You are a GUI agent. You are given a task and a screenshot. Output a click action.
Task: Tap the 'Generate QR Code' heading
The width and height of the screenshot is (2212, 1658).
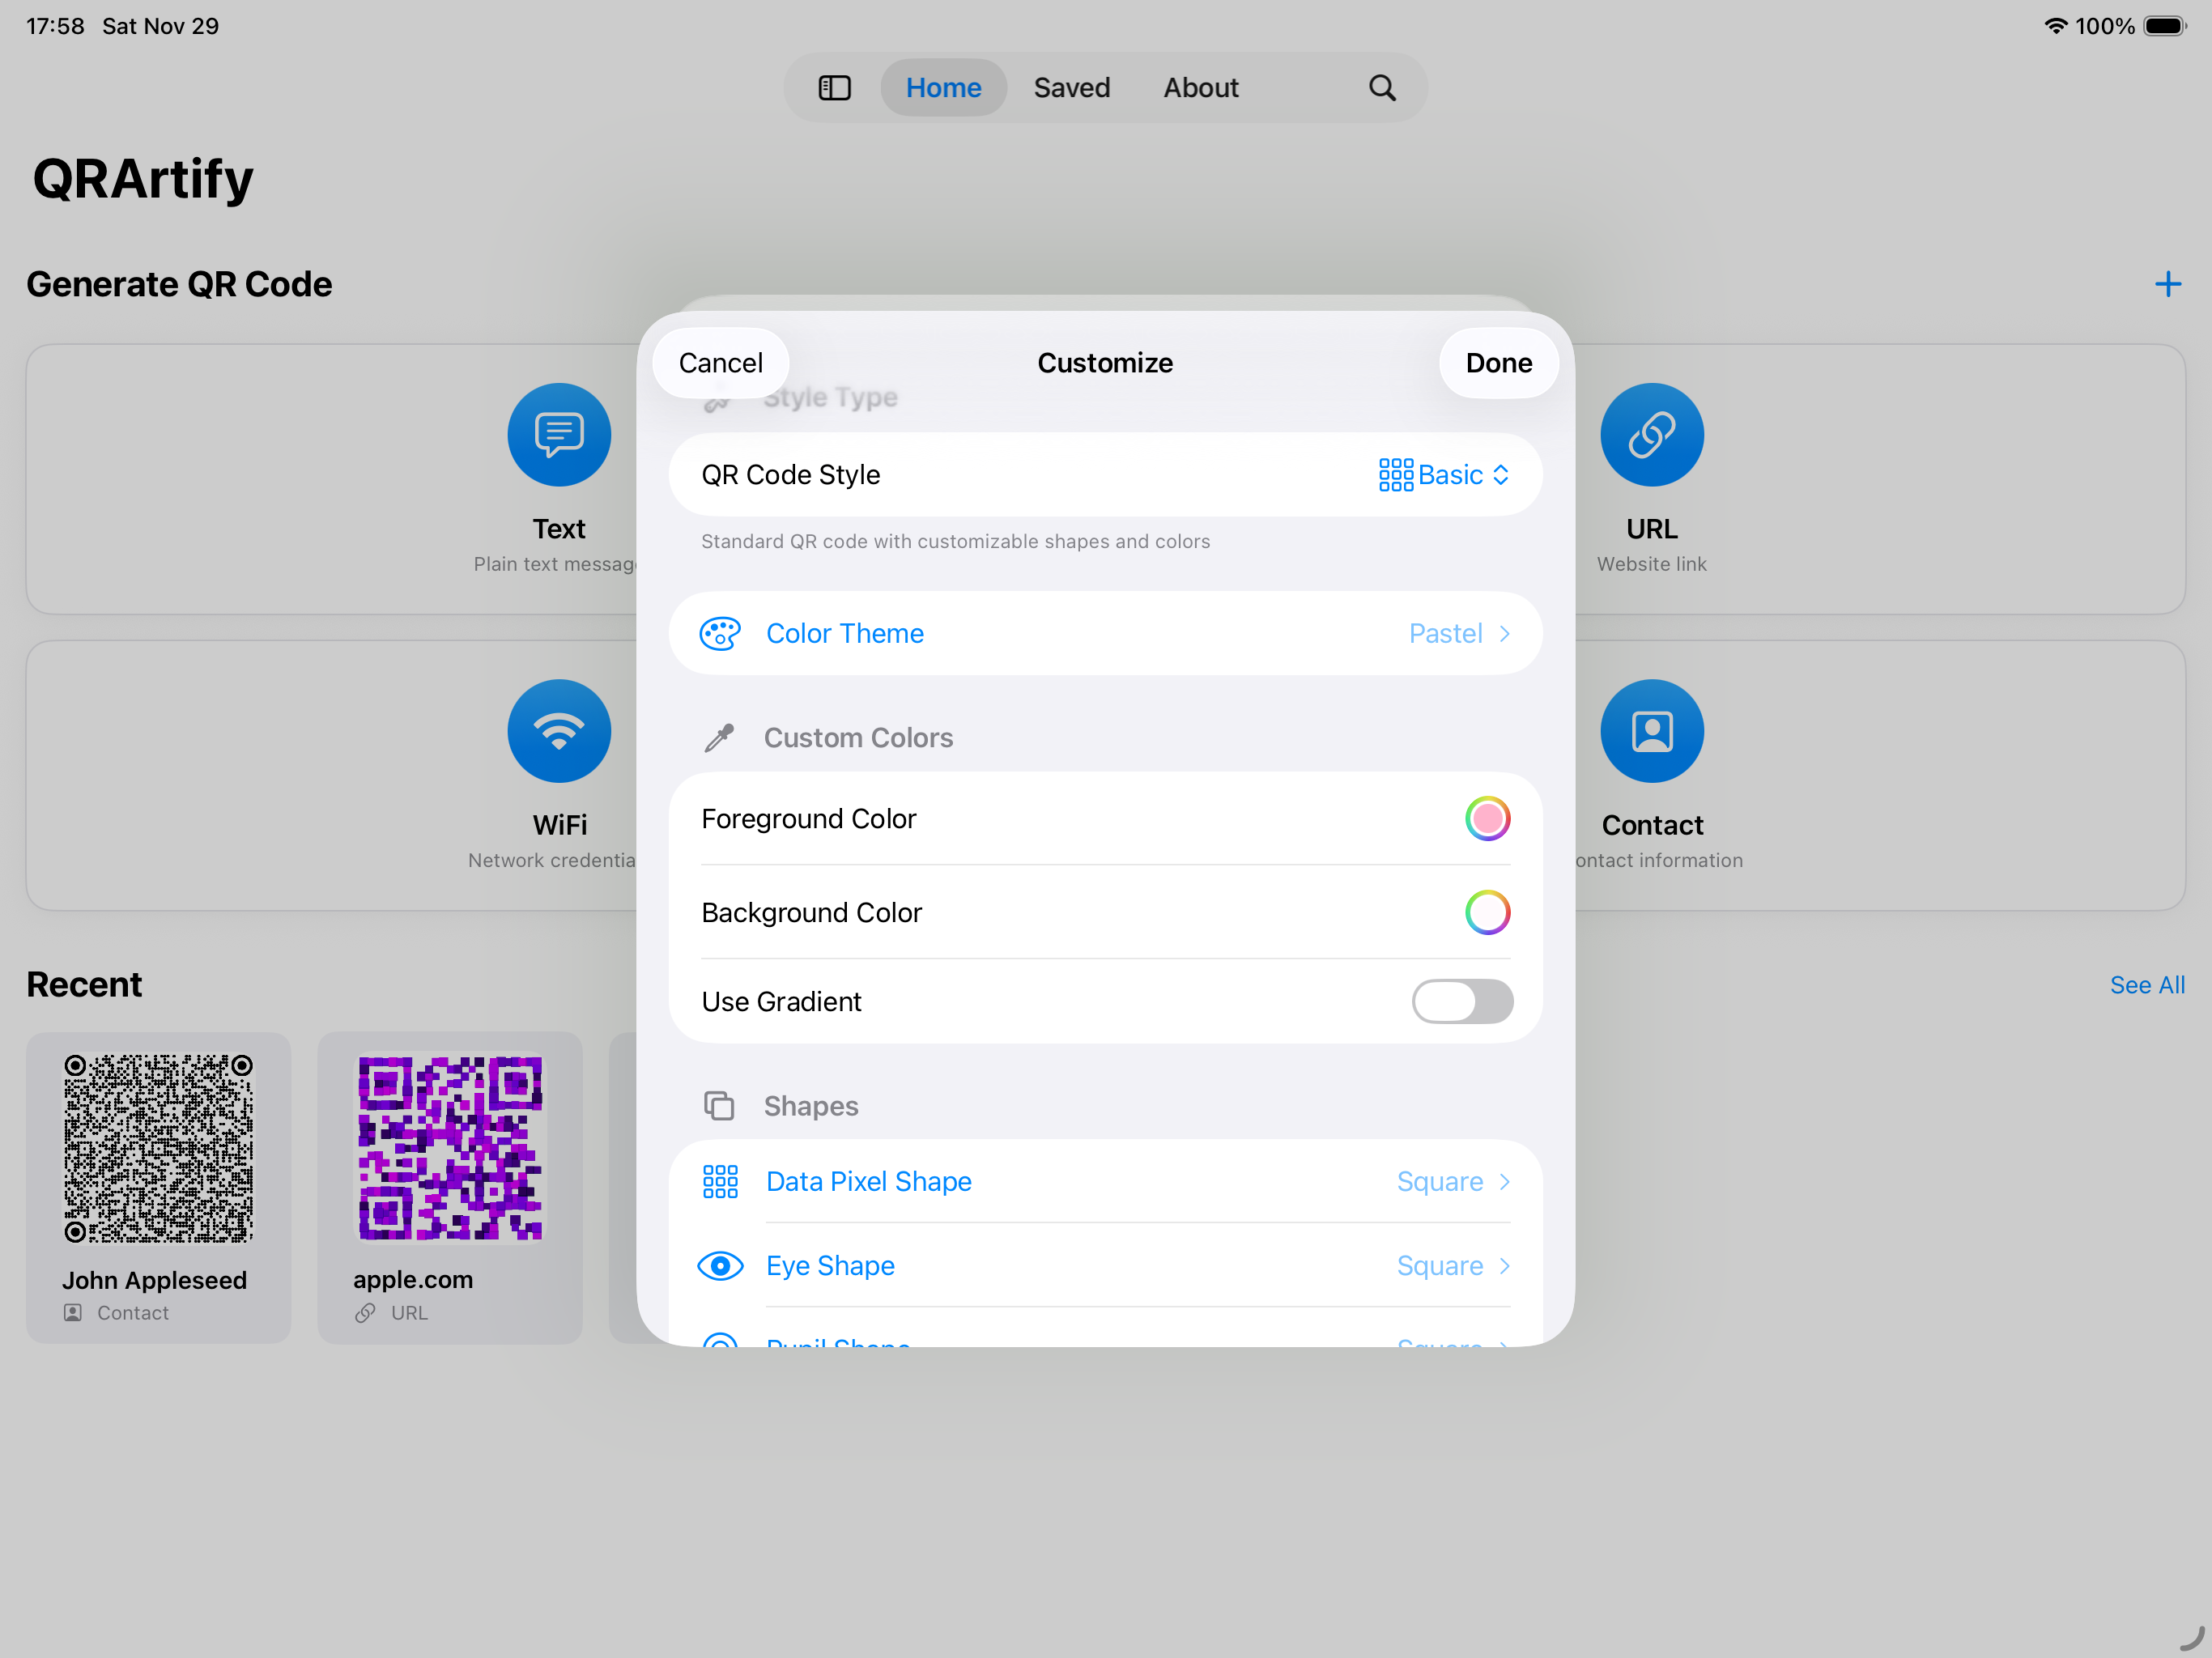coord(179,284)
